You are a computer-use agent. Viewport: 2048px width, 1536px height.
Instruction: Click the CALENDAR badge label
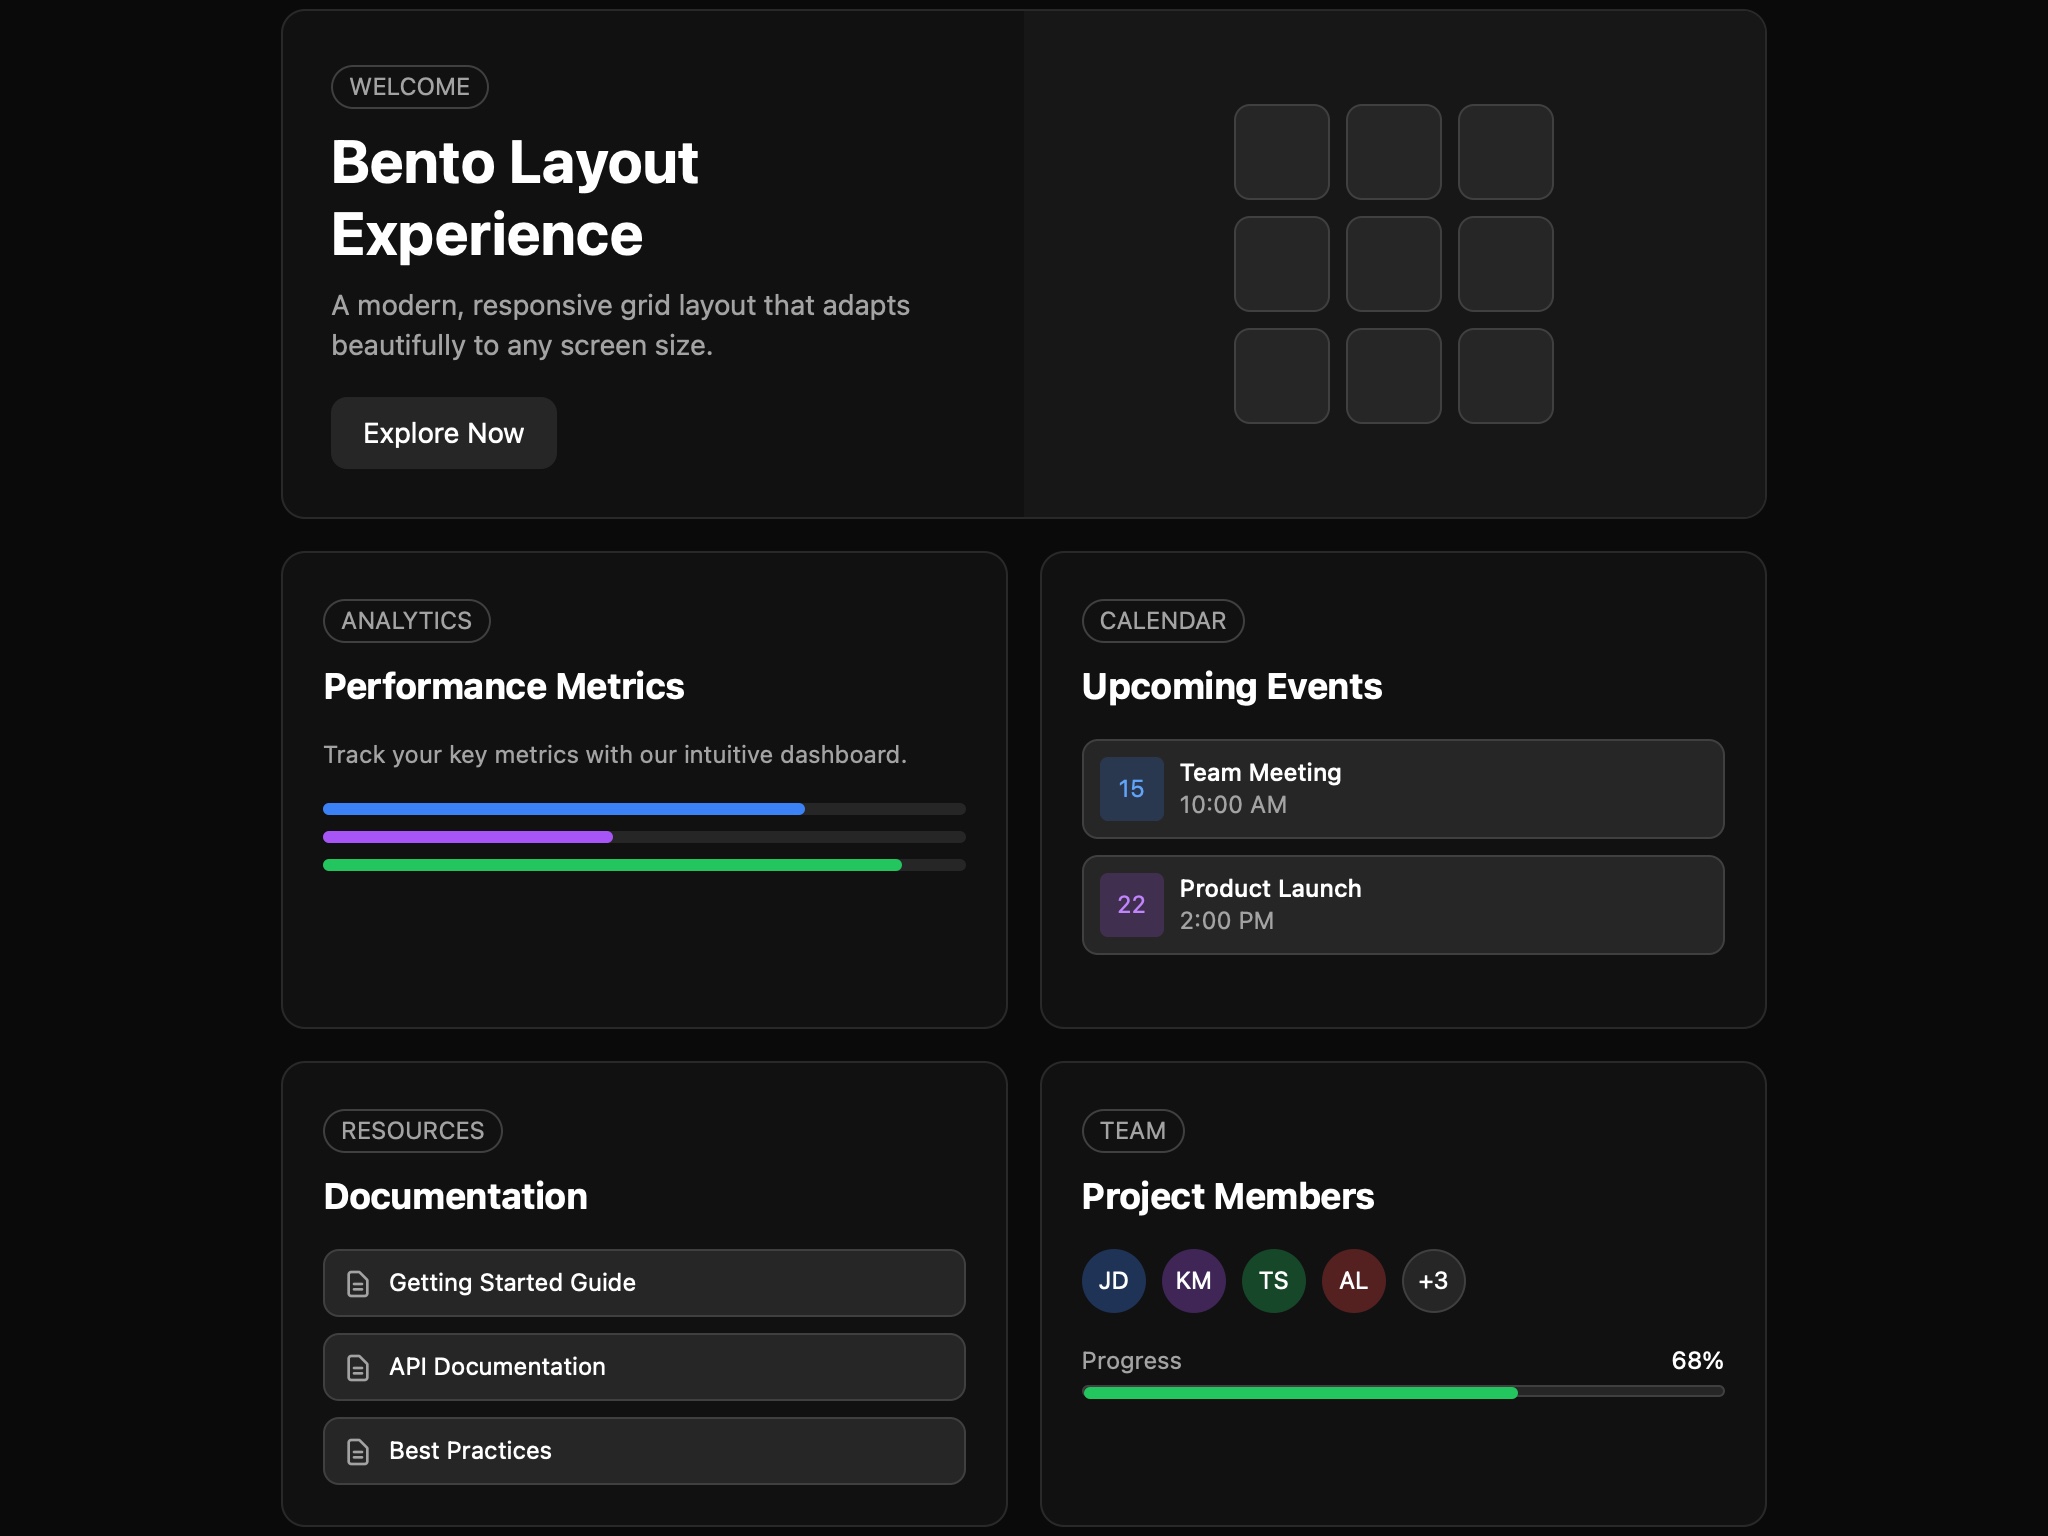[x=1162, y=620]
